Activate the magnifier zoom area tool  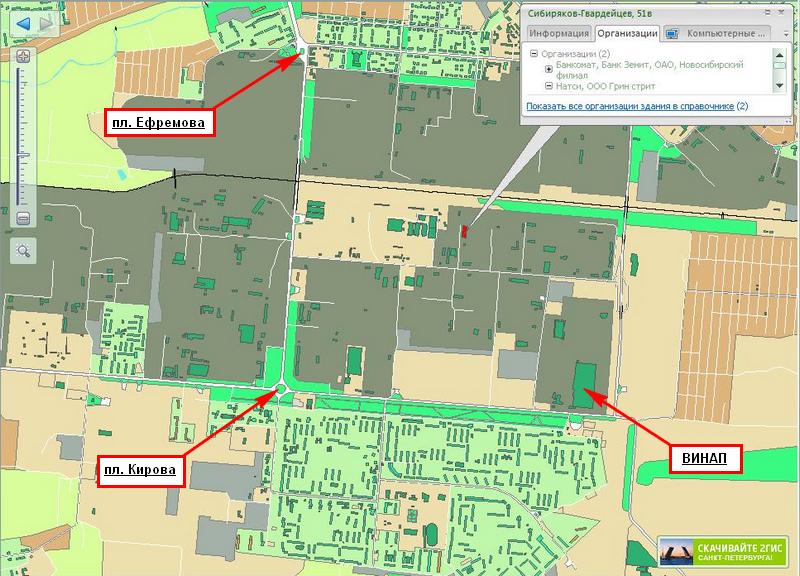[x=23, y=251]
